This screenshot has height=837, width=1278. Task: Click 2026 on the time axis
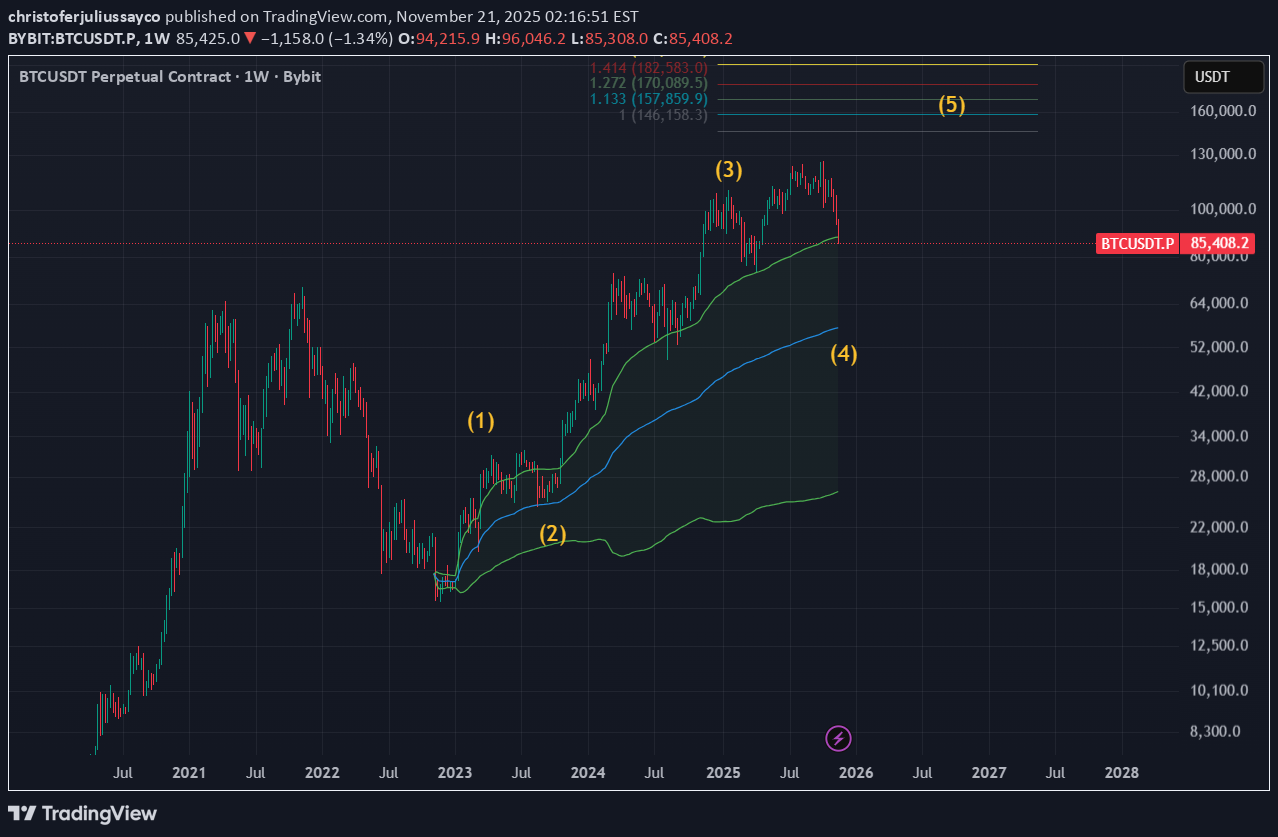point(856,773)
